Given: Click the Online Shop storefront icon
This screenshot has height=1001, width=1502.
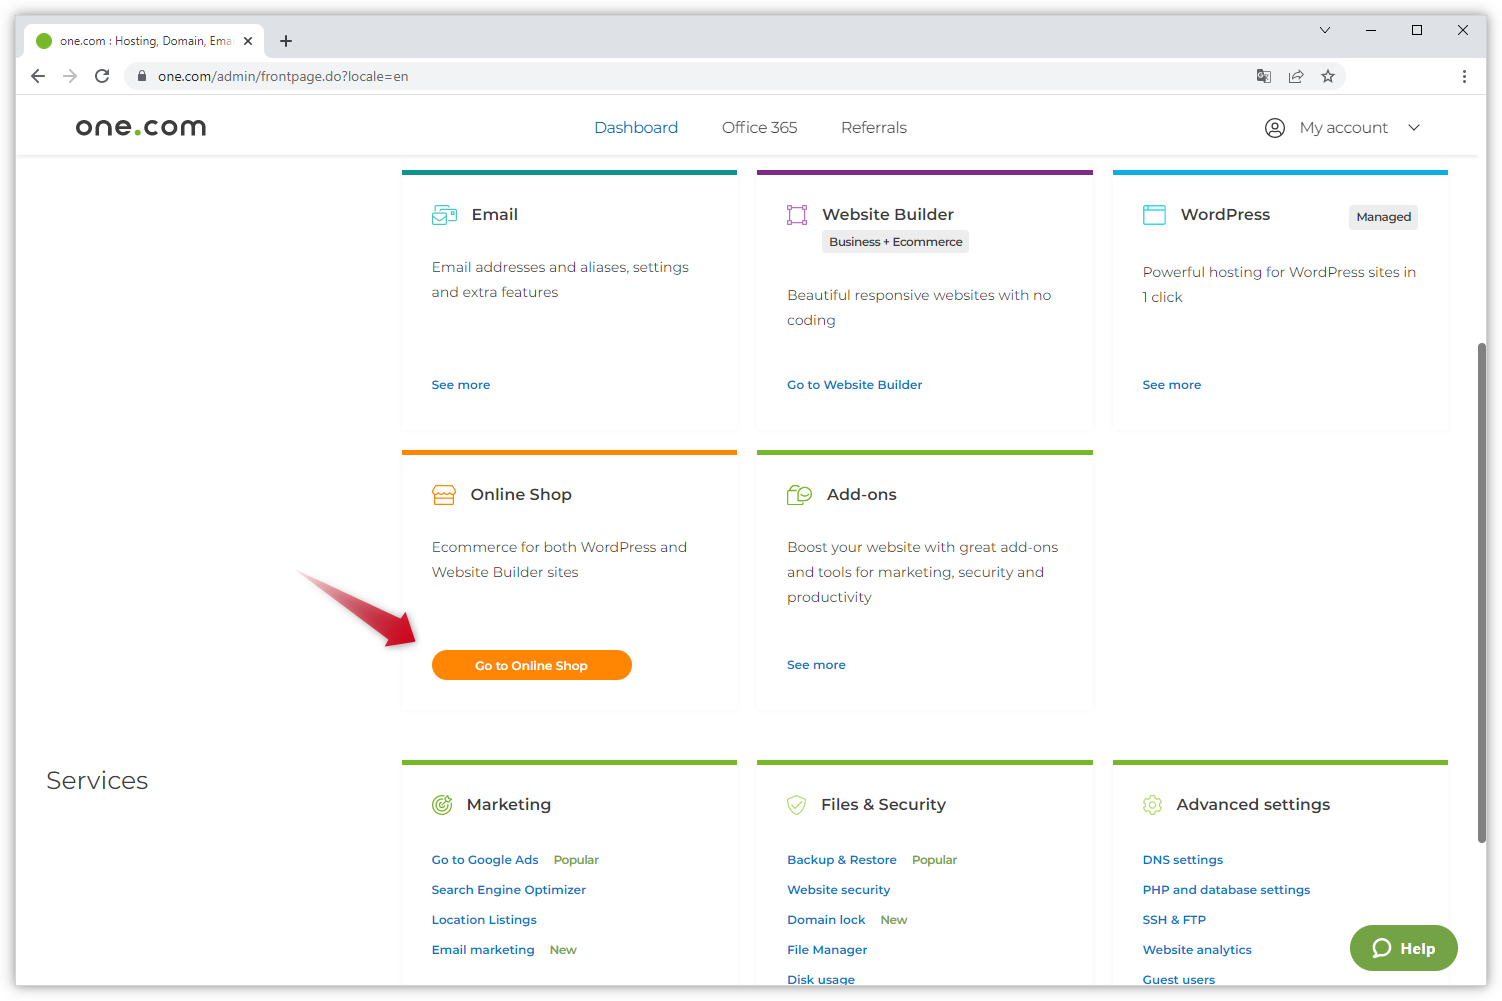Looking at the screenshot, I should [444, 494].
